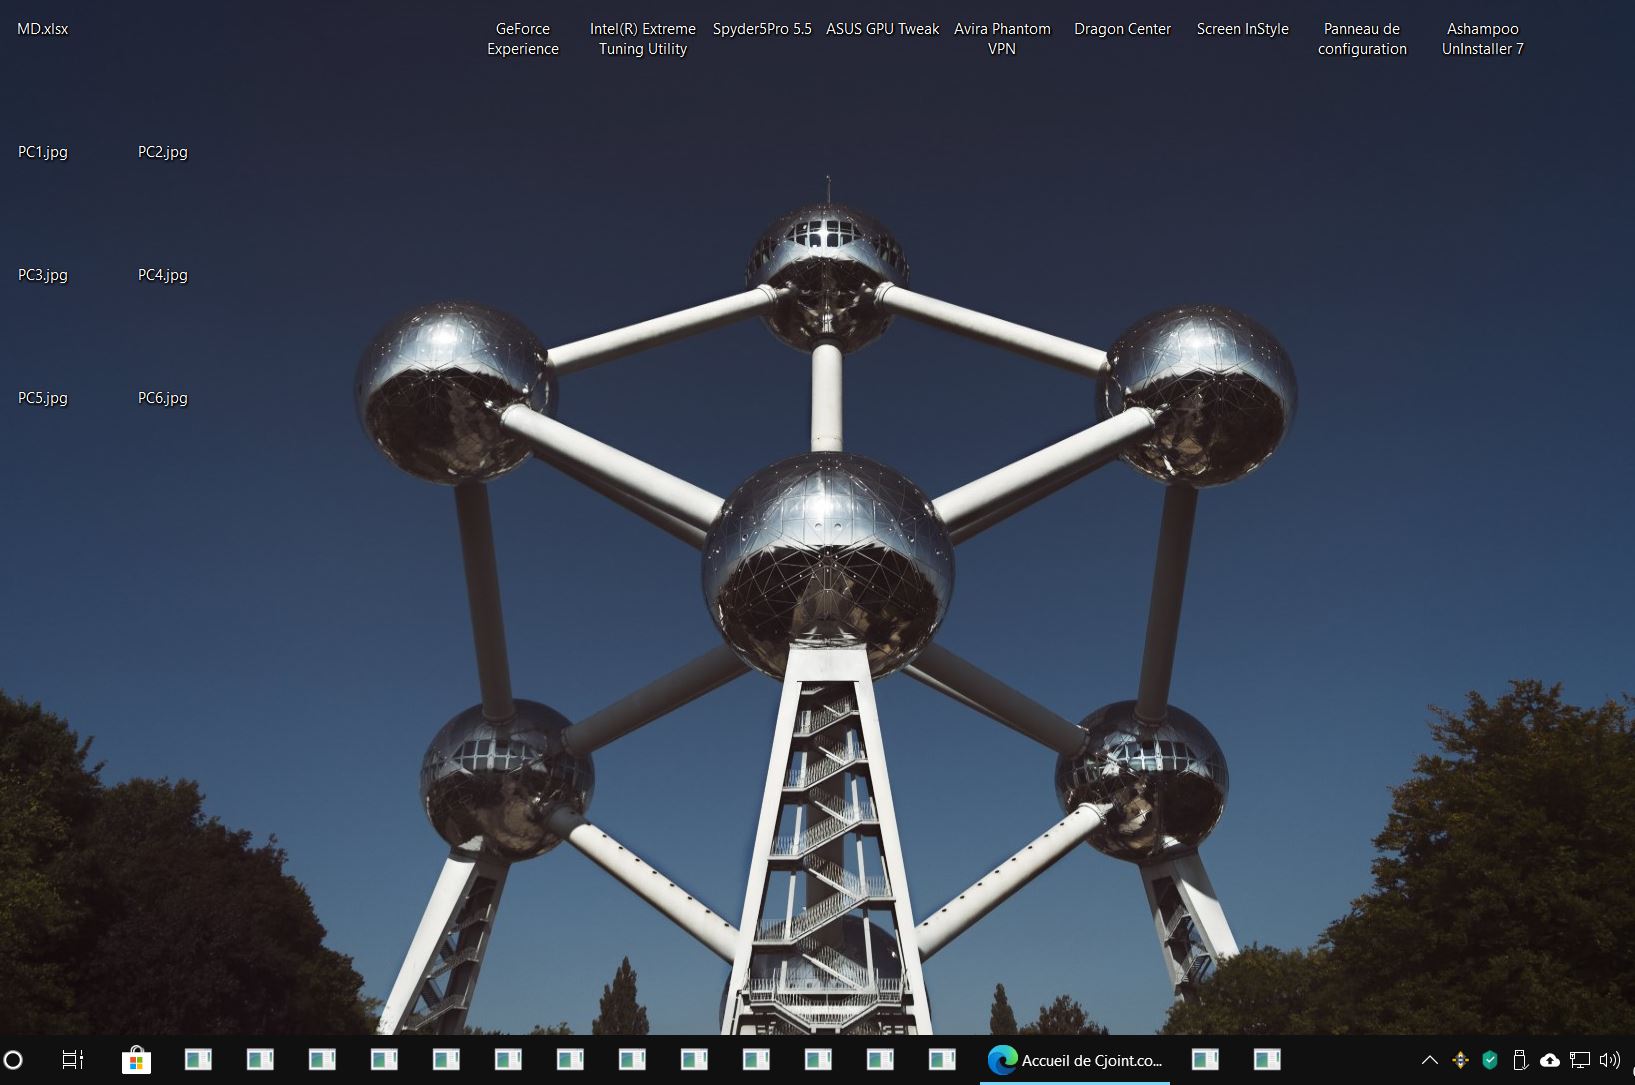Select PC6.jpg on the desktop

[x=163, y=398]
